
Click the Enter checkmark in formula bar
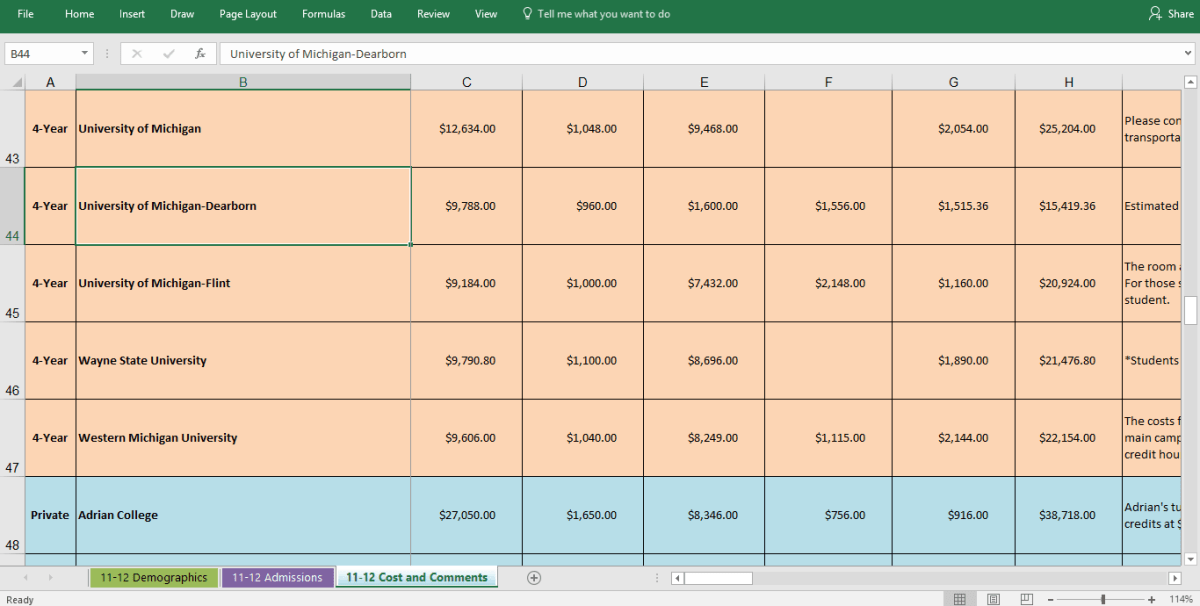pos(169,54)
